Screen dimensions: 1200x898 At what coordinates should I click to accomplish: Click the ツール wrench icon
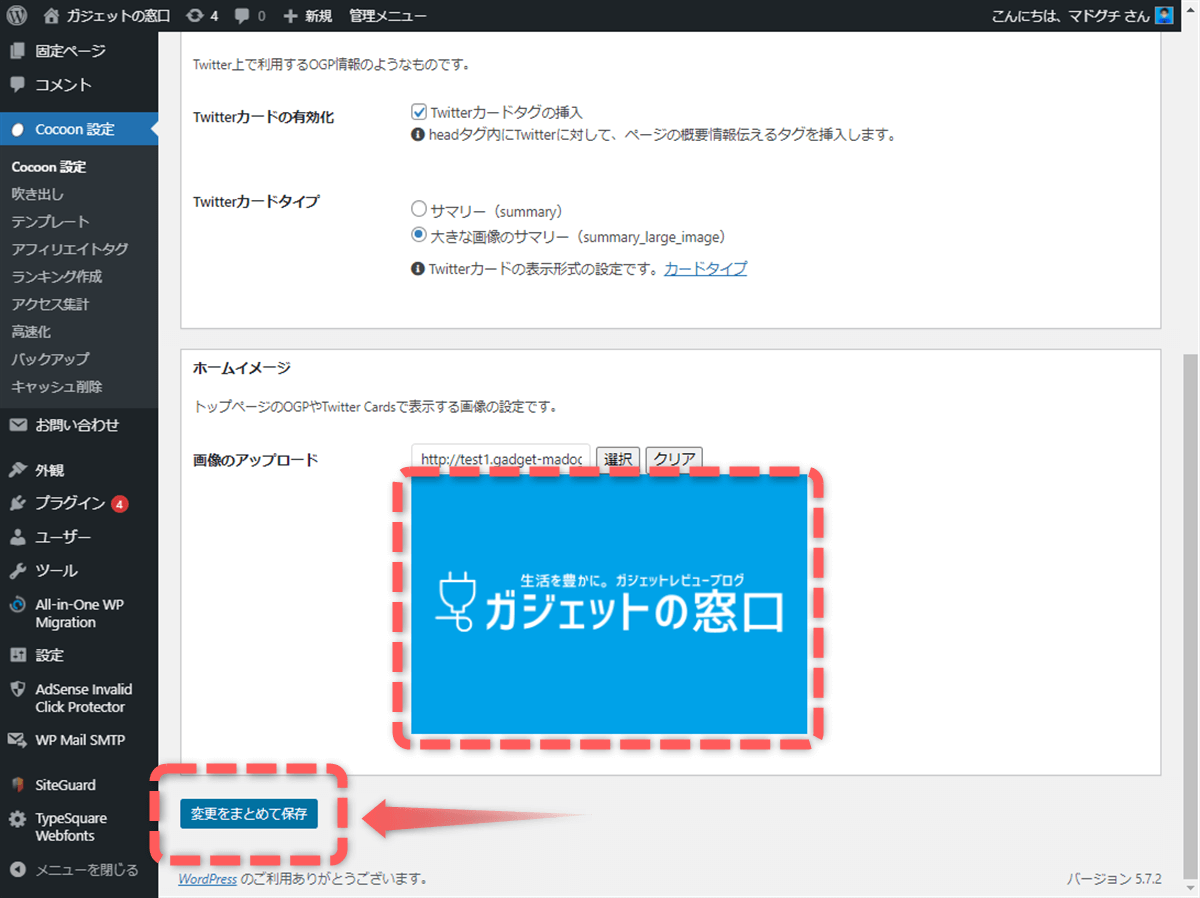click(x=18, y=571)
